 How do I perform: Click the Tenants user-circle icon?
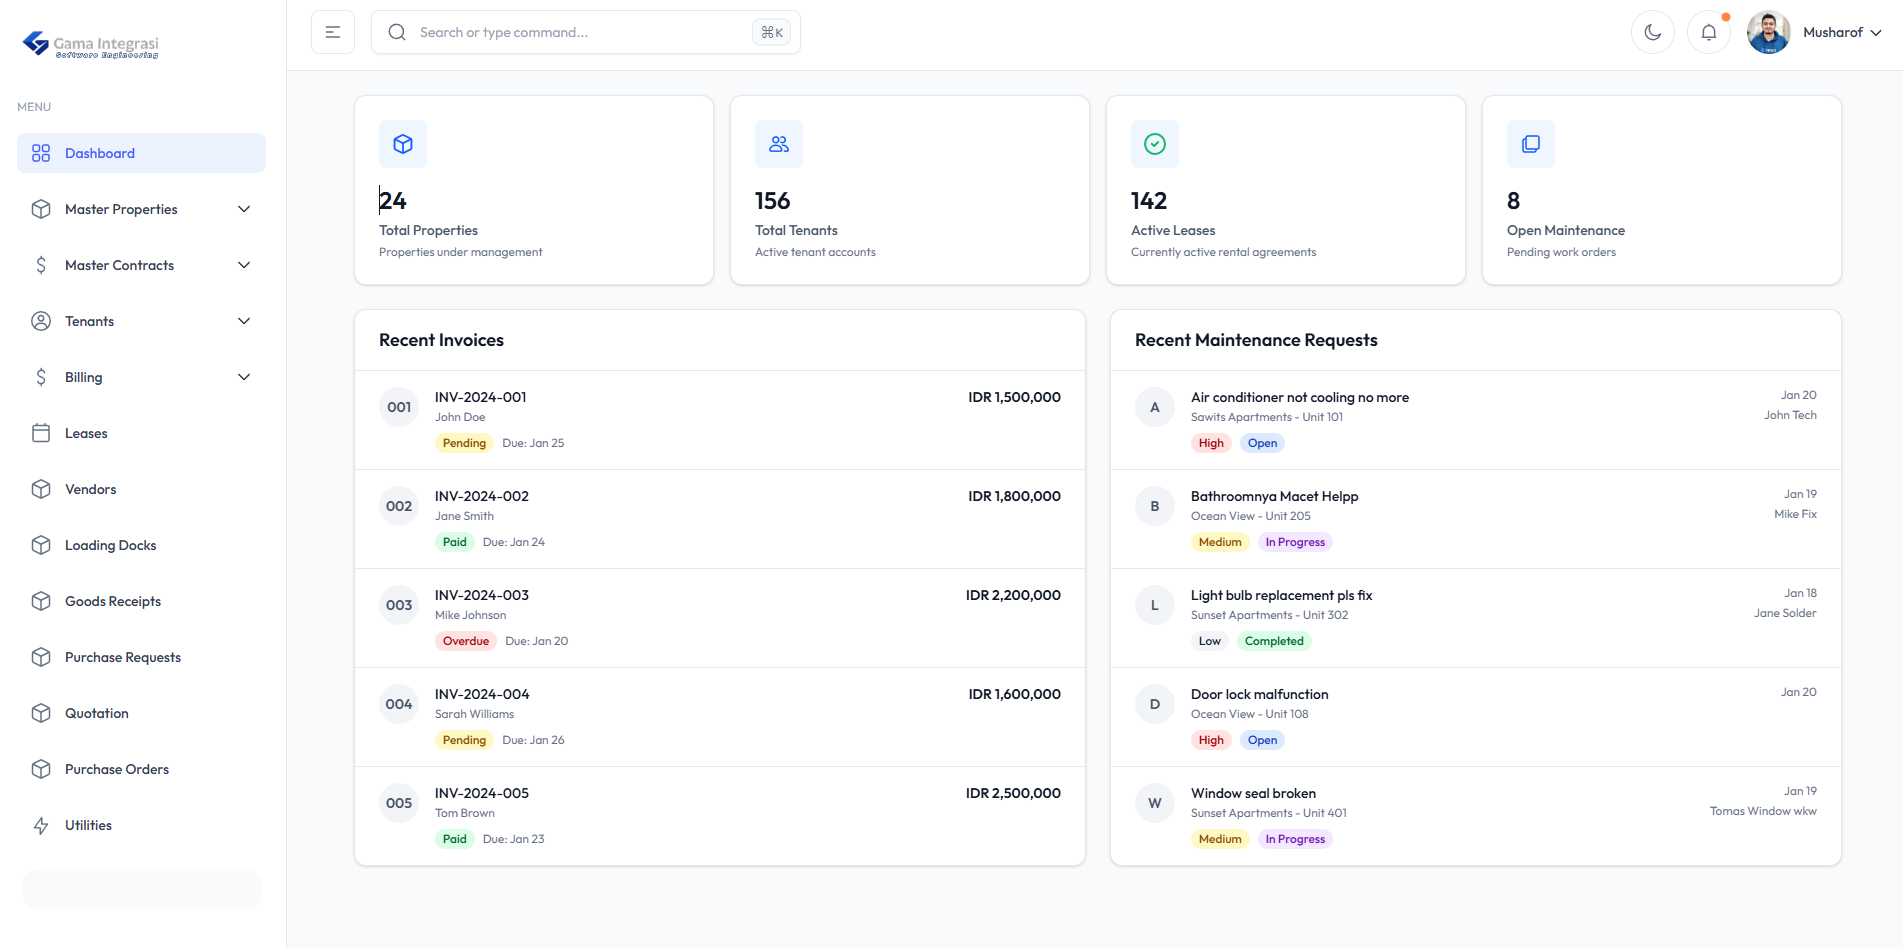[41, 321]
